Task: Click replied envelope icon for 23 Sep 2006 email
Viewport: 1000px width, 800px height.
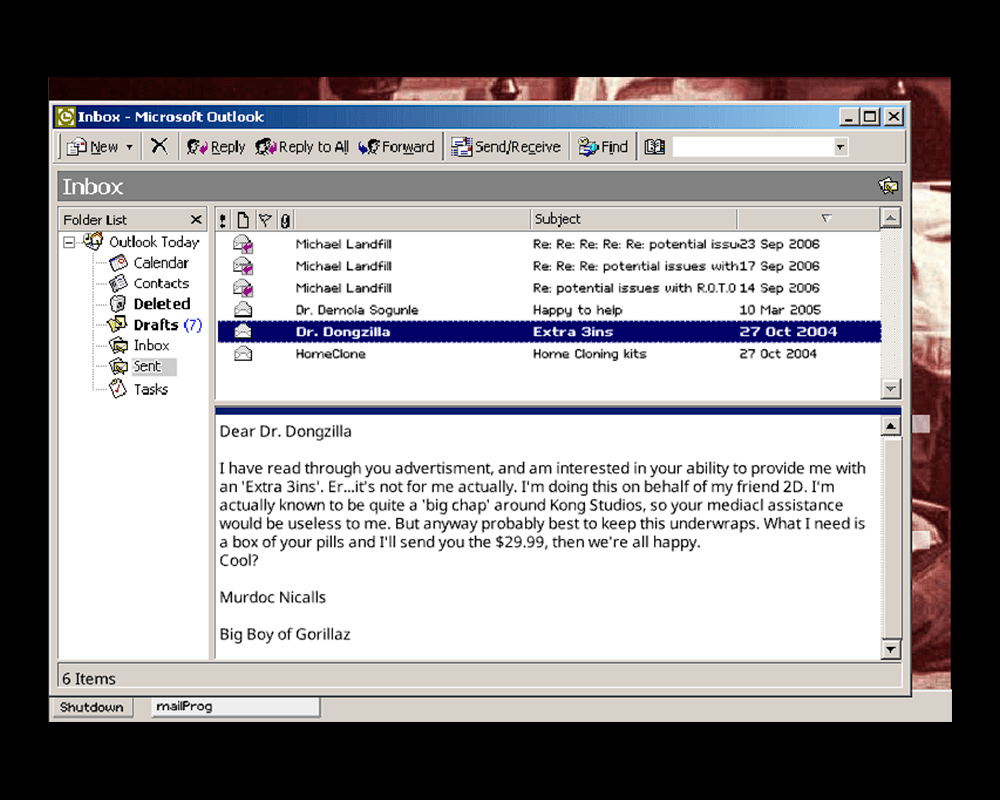Action: coord(242,244)
